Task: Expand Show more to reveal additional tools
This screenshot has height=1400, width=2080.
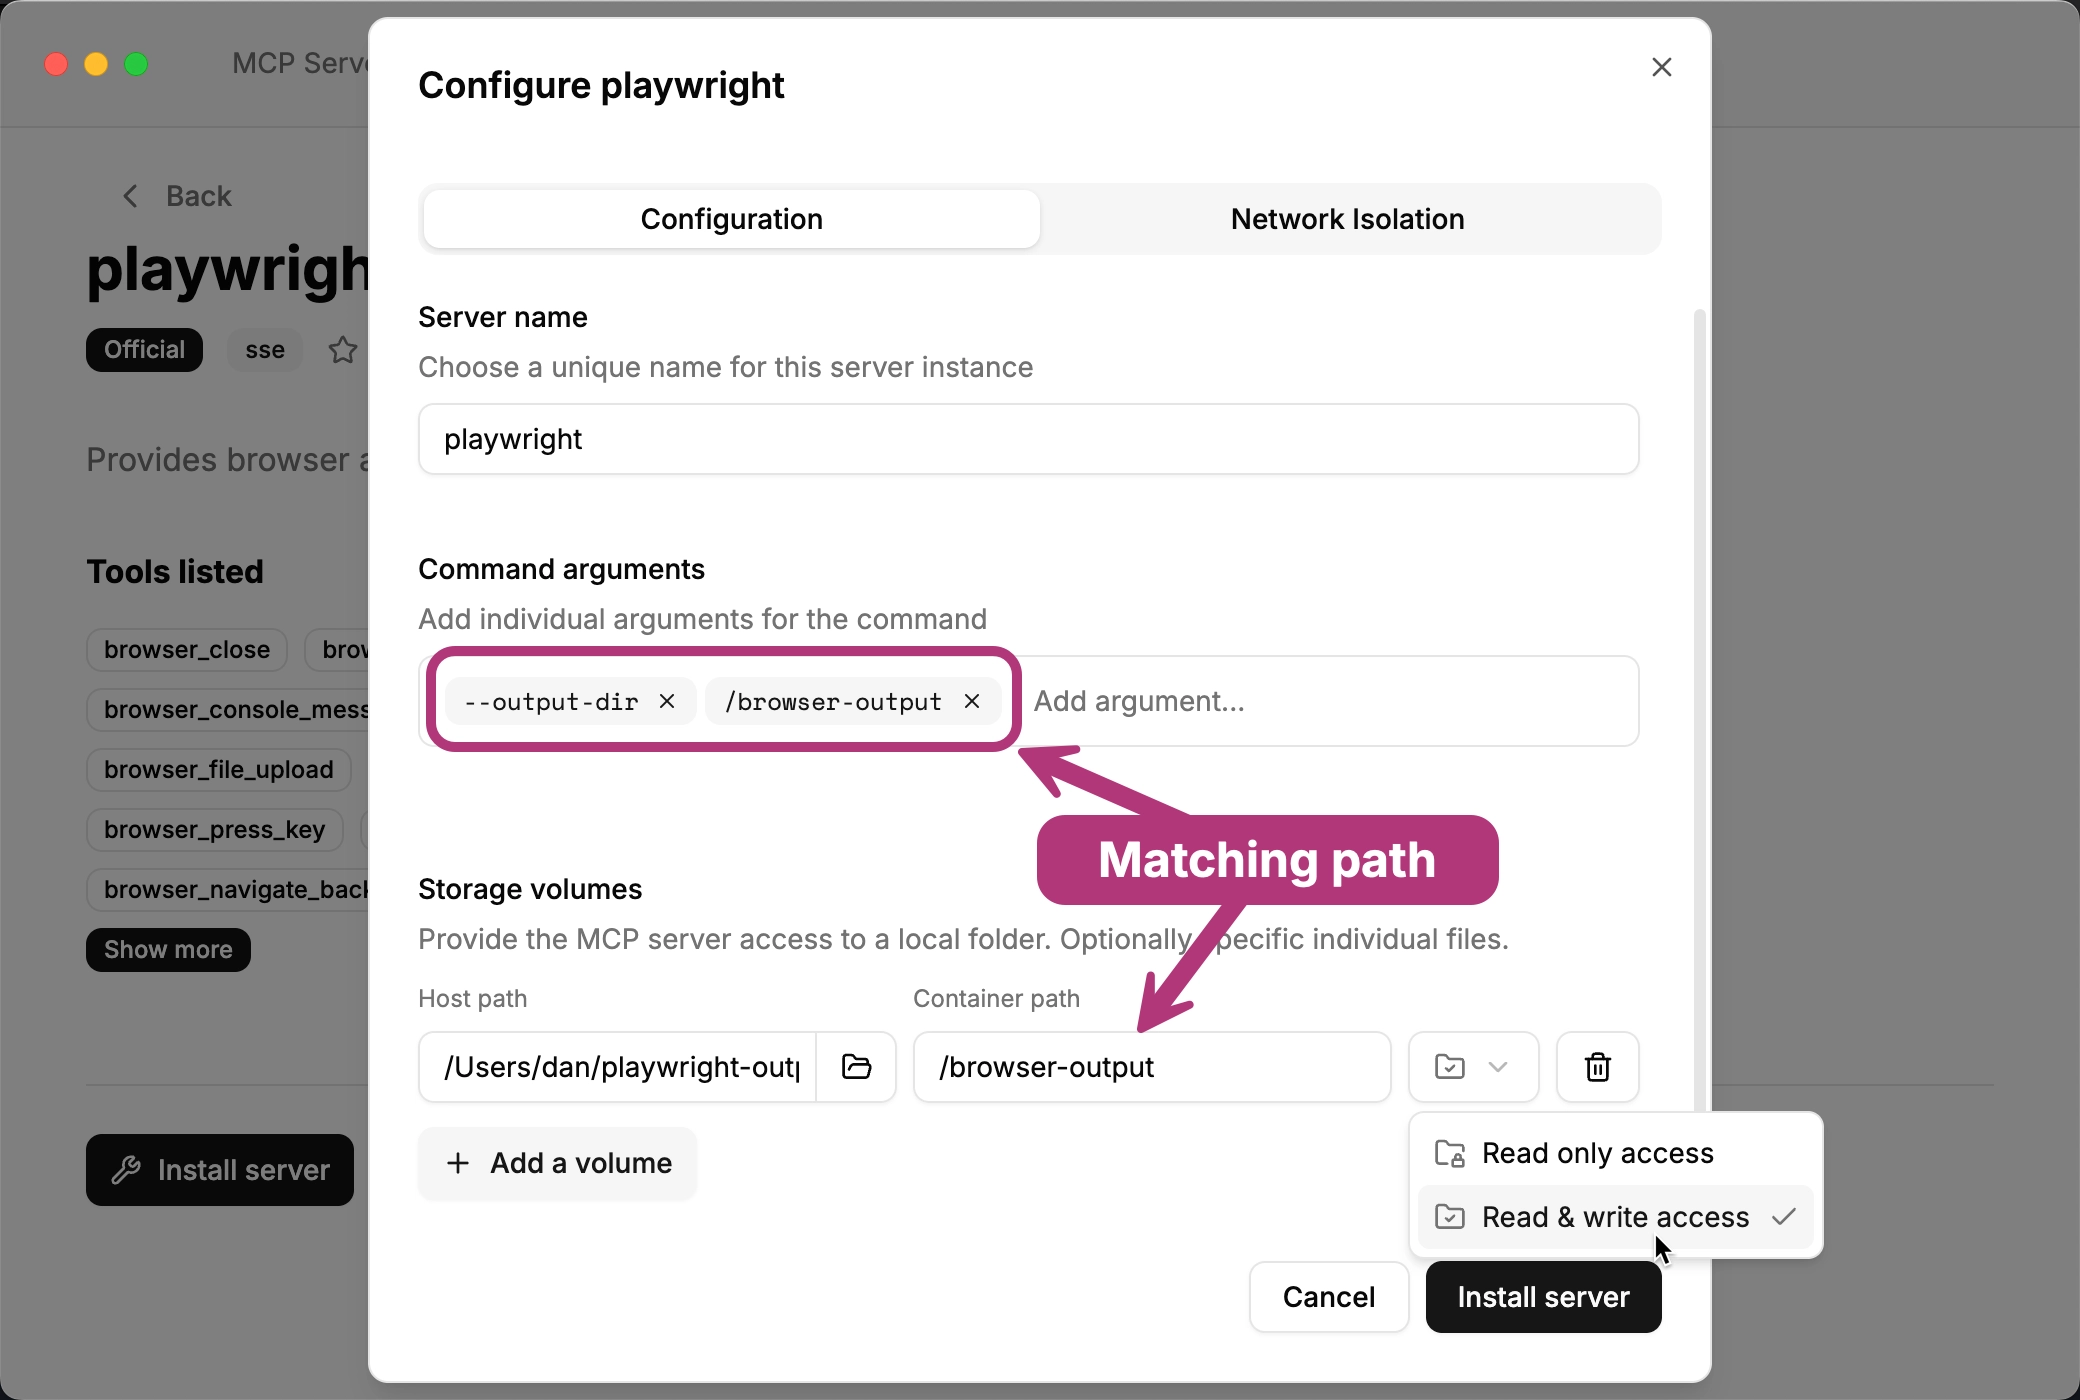Action: pos(167,949)
